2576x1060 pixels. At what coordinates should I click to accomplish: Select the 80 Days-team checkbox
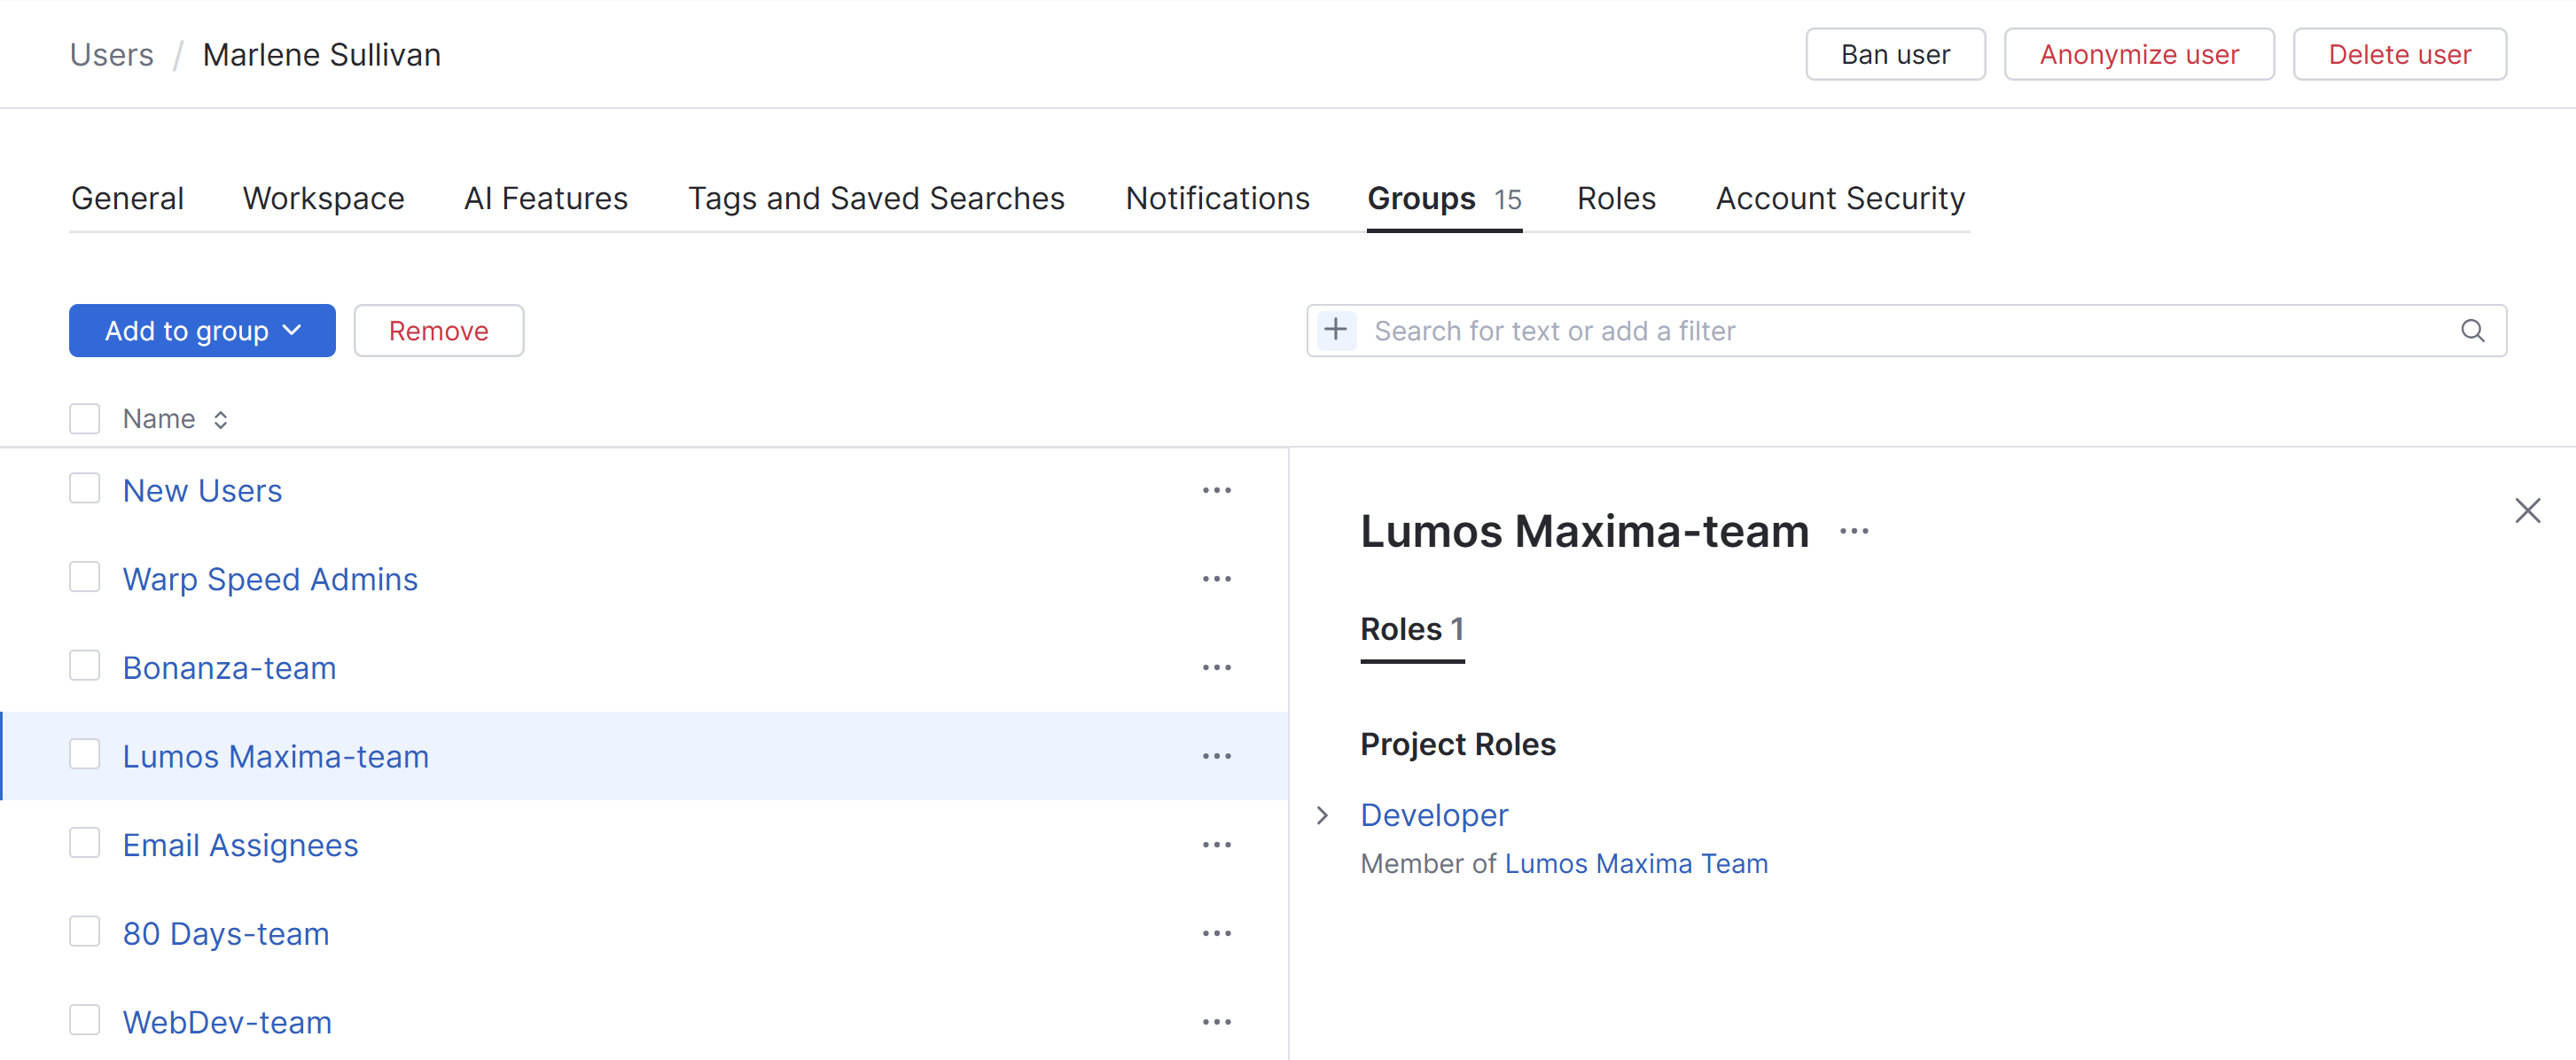(x=85, y=932)
